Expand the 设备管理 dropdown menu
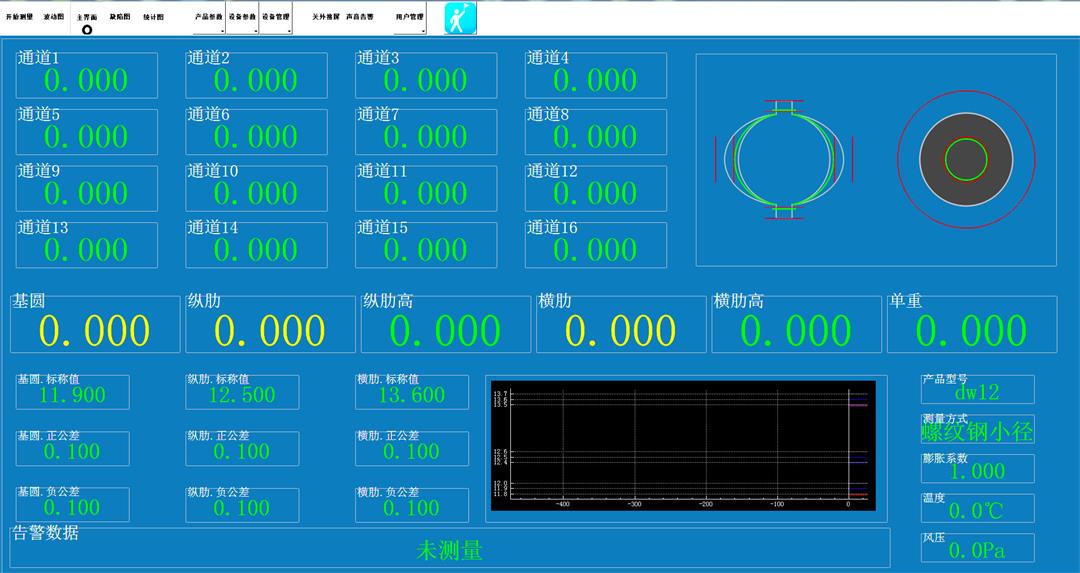 pos(276,18)
